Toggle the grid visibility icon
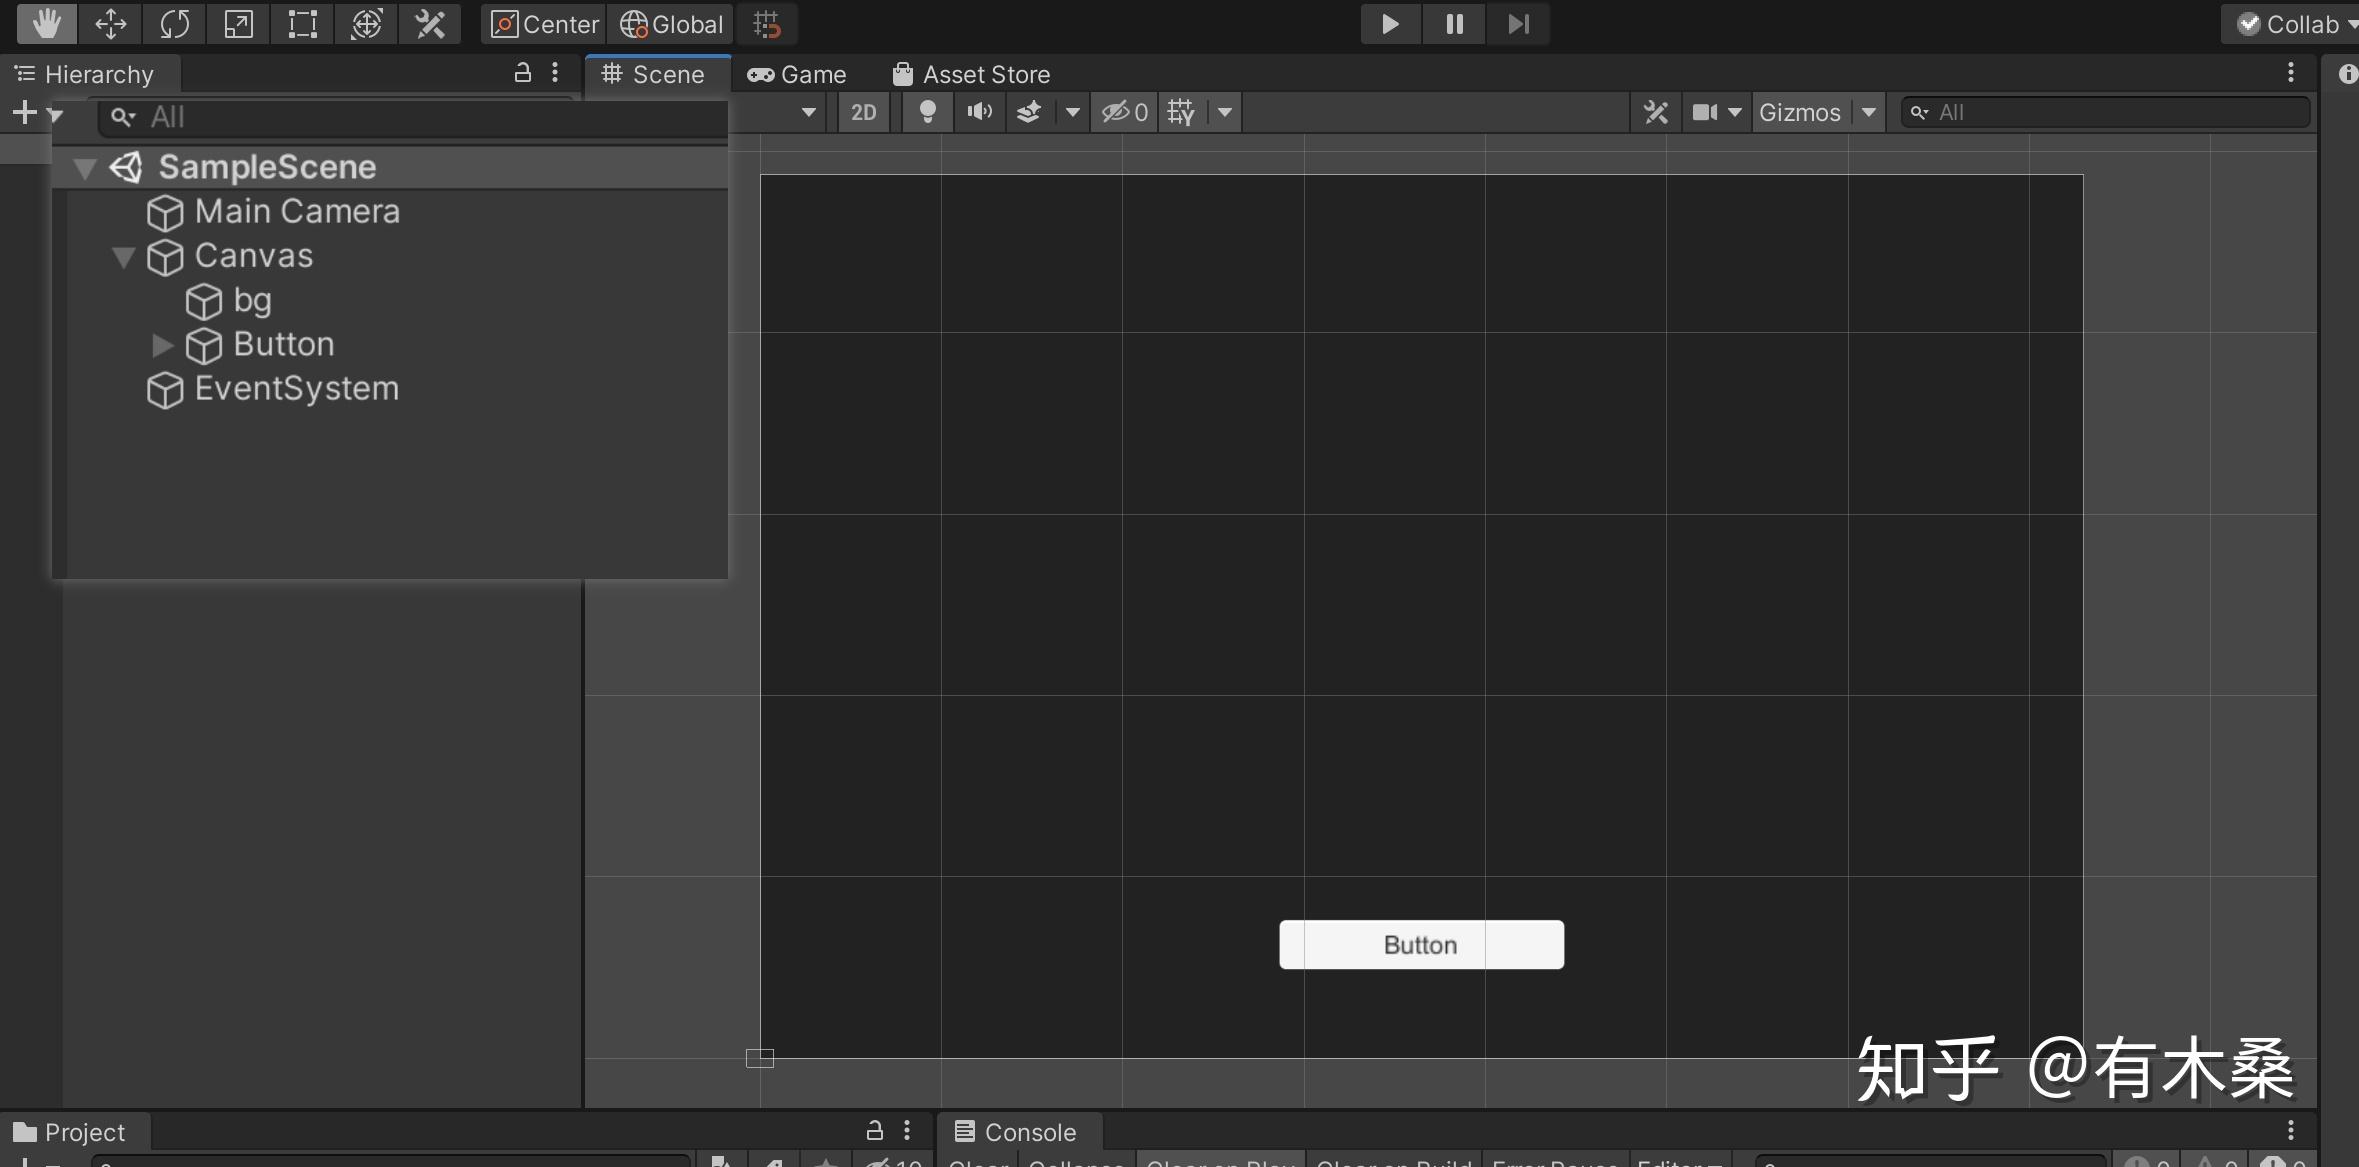This screenshot has height=1167, width=2359. click(1180, 112)
